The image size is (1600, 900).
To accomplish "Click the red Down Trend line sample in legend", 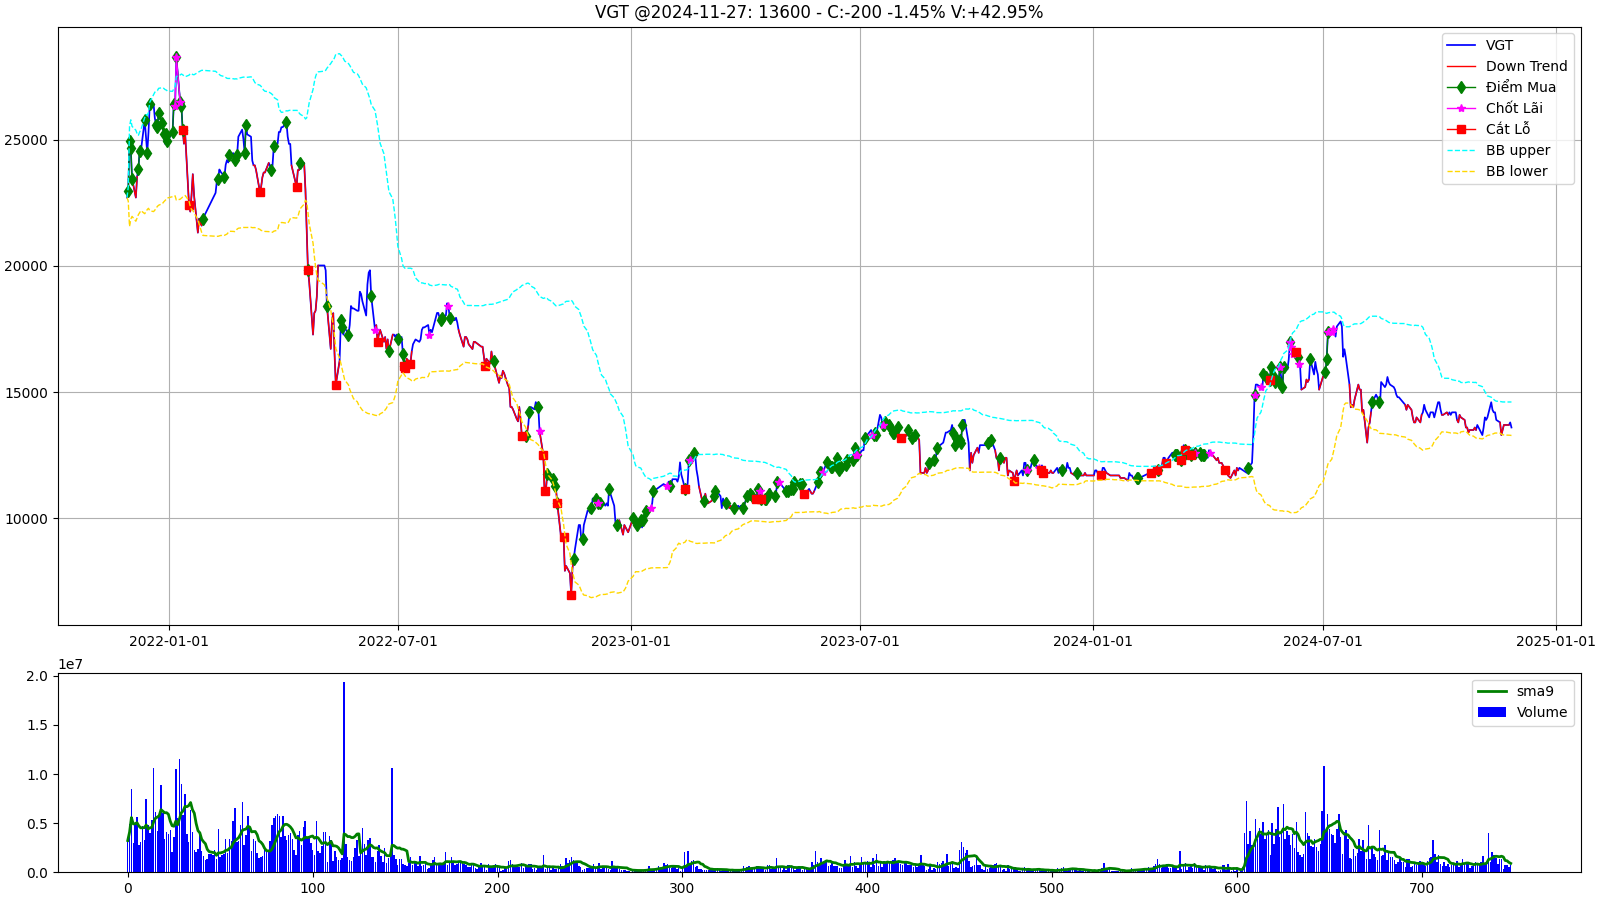I will [x=1461, y=66].
